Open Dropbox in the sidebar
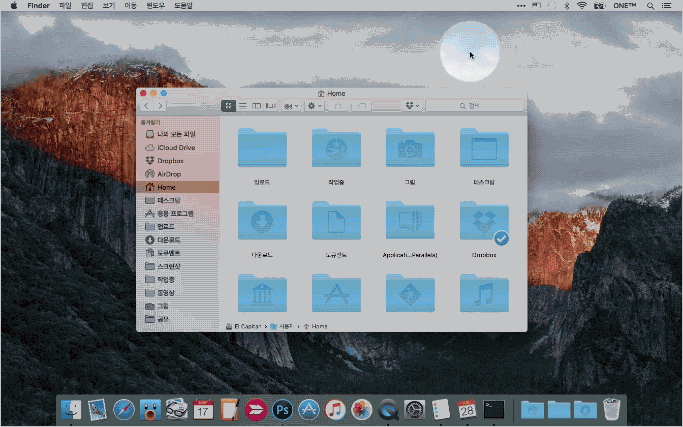This screenshot has width=683, height=427. pos(177,161)
